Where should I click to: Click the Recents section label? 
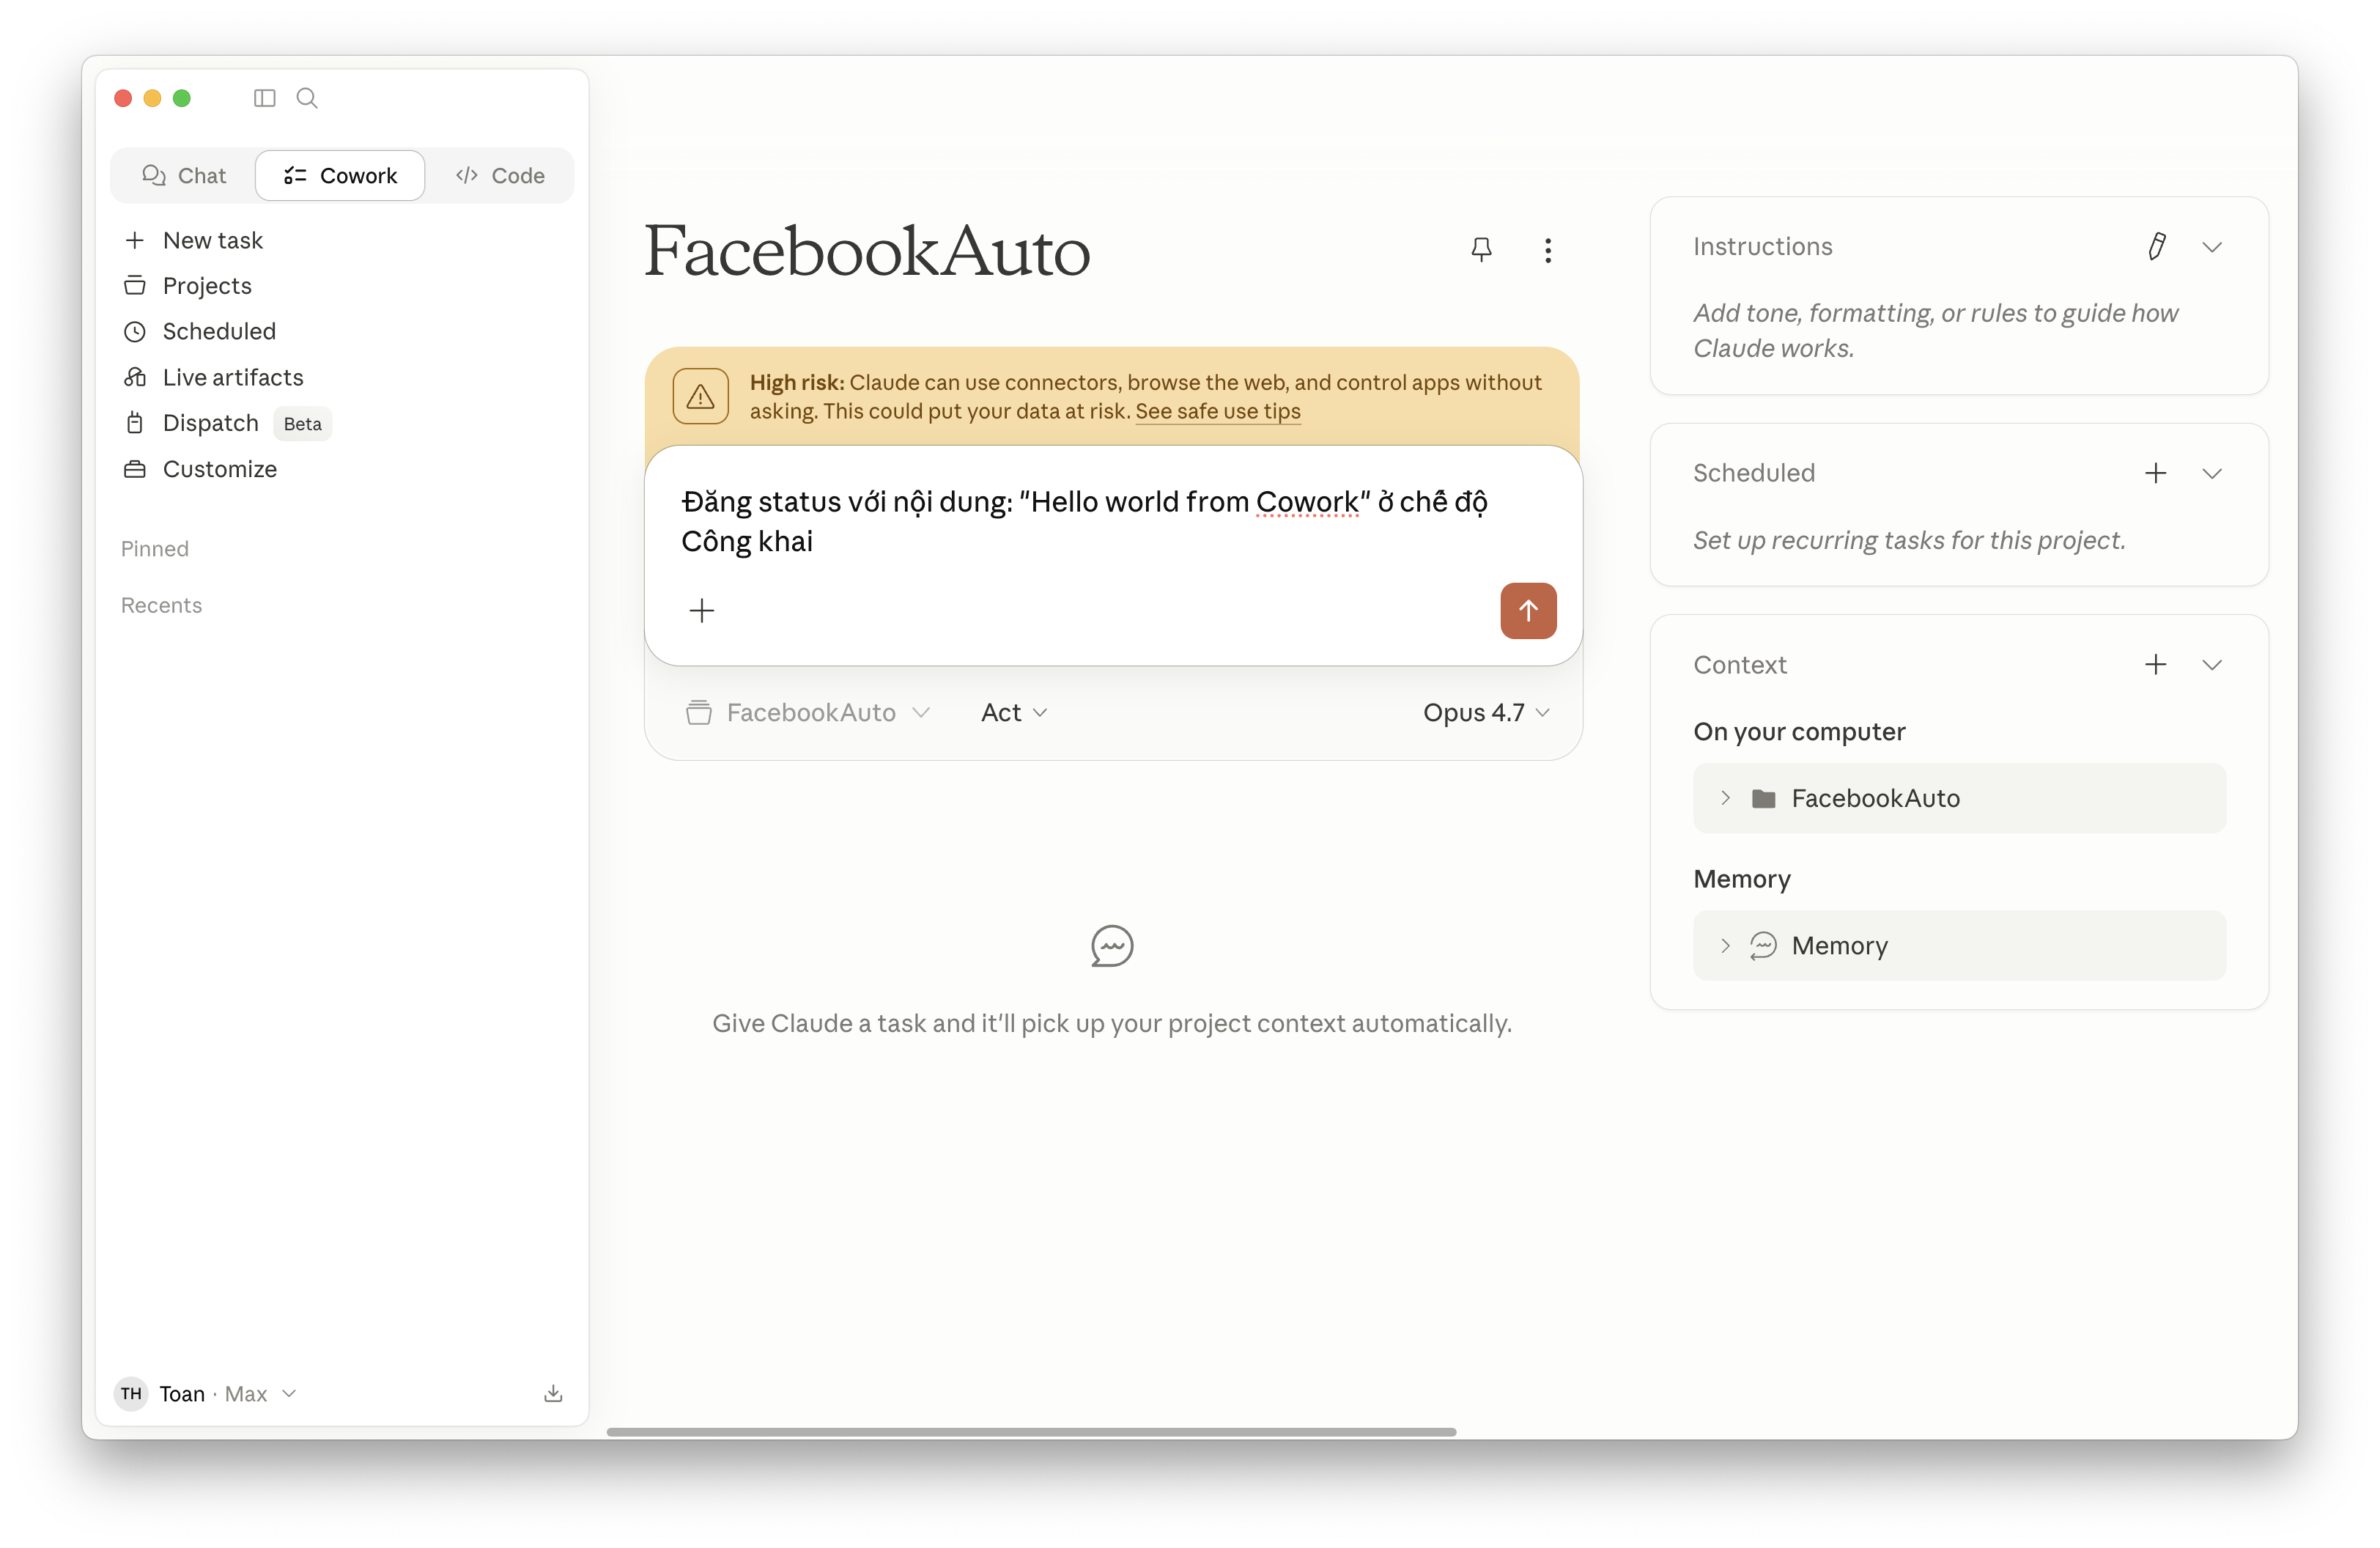(x=161, y=606)
